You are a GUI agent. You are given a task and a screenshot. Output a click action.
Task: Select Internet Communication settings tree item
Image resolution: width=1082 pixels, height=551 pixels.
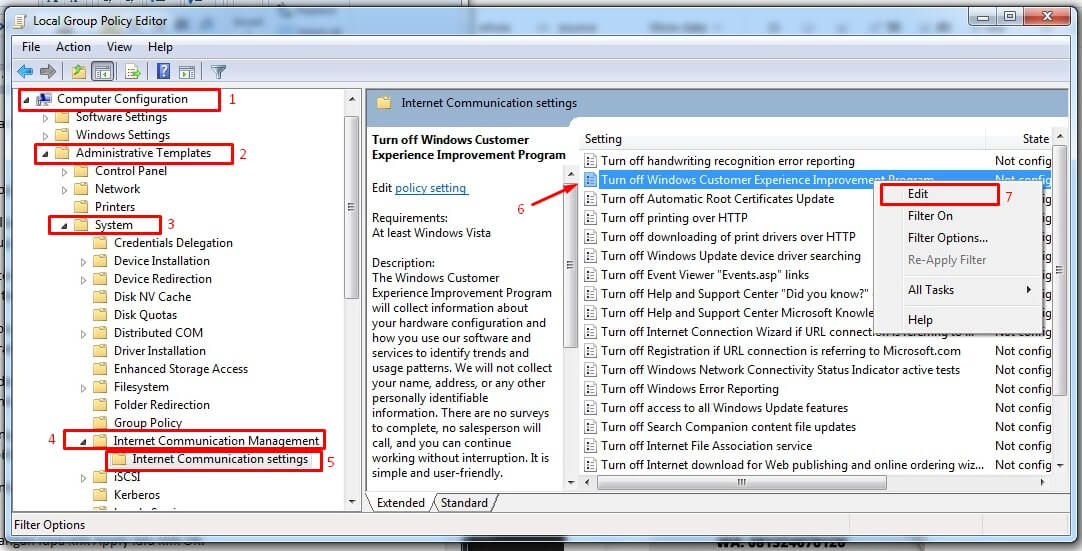pyautogui.click(x=220, y=459)
